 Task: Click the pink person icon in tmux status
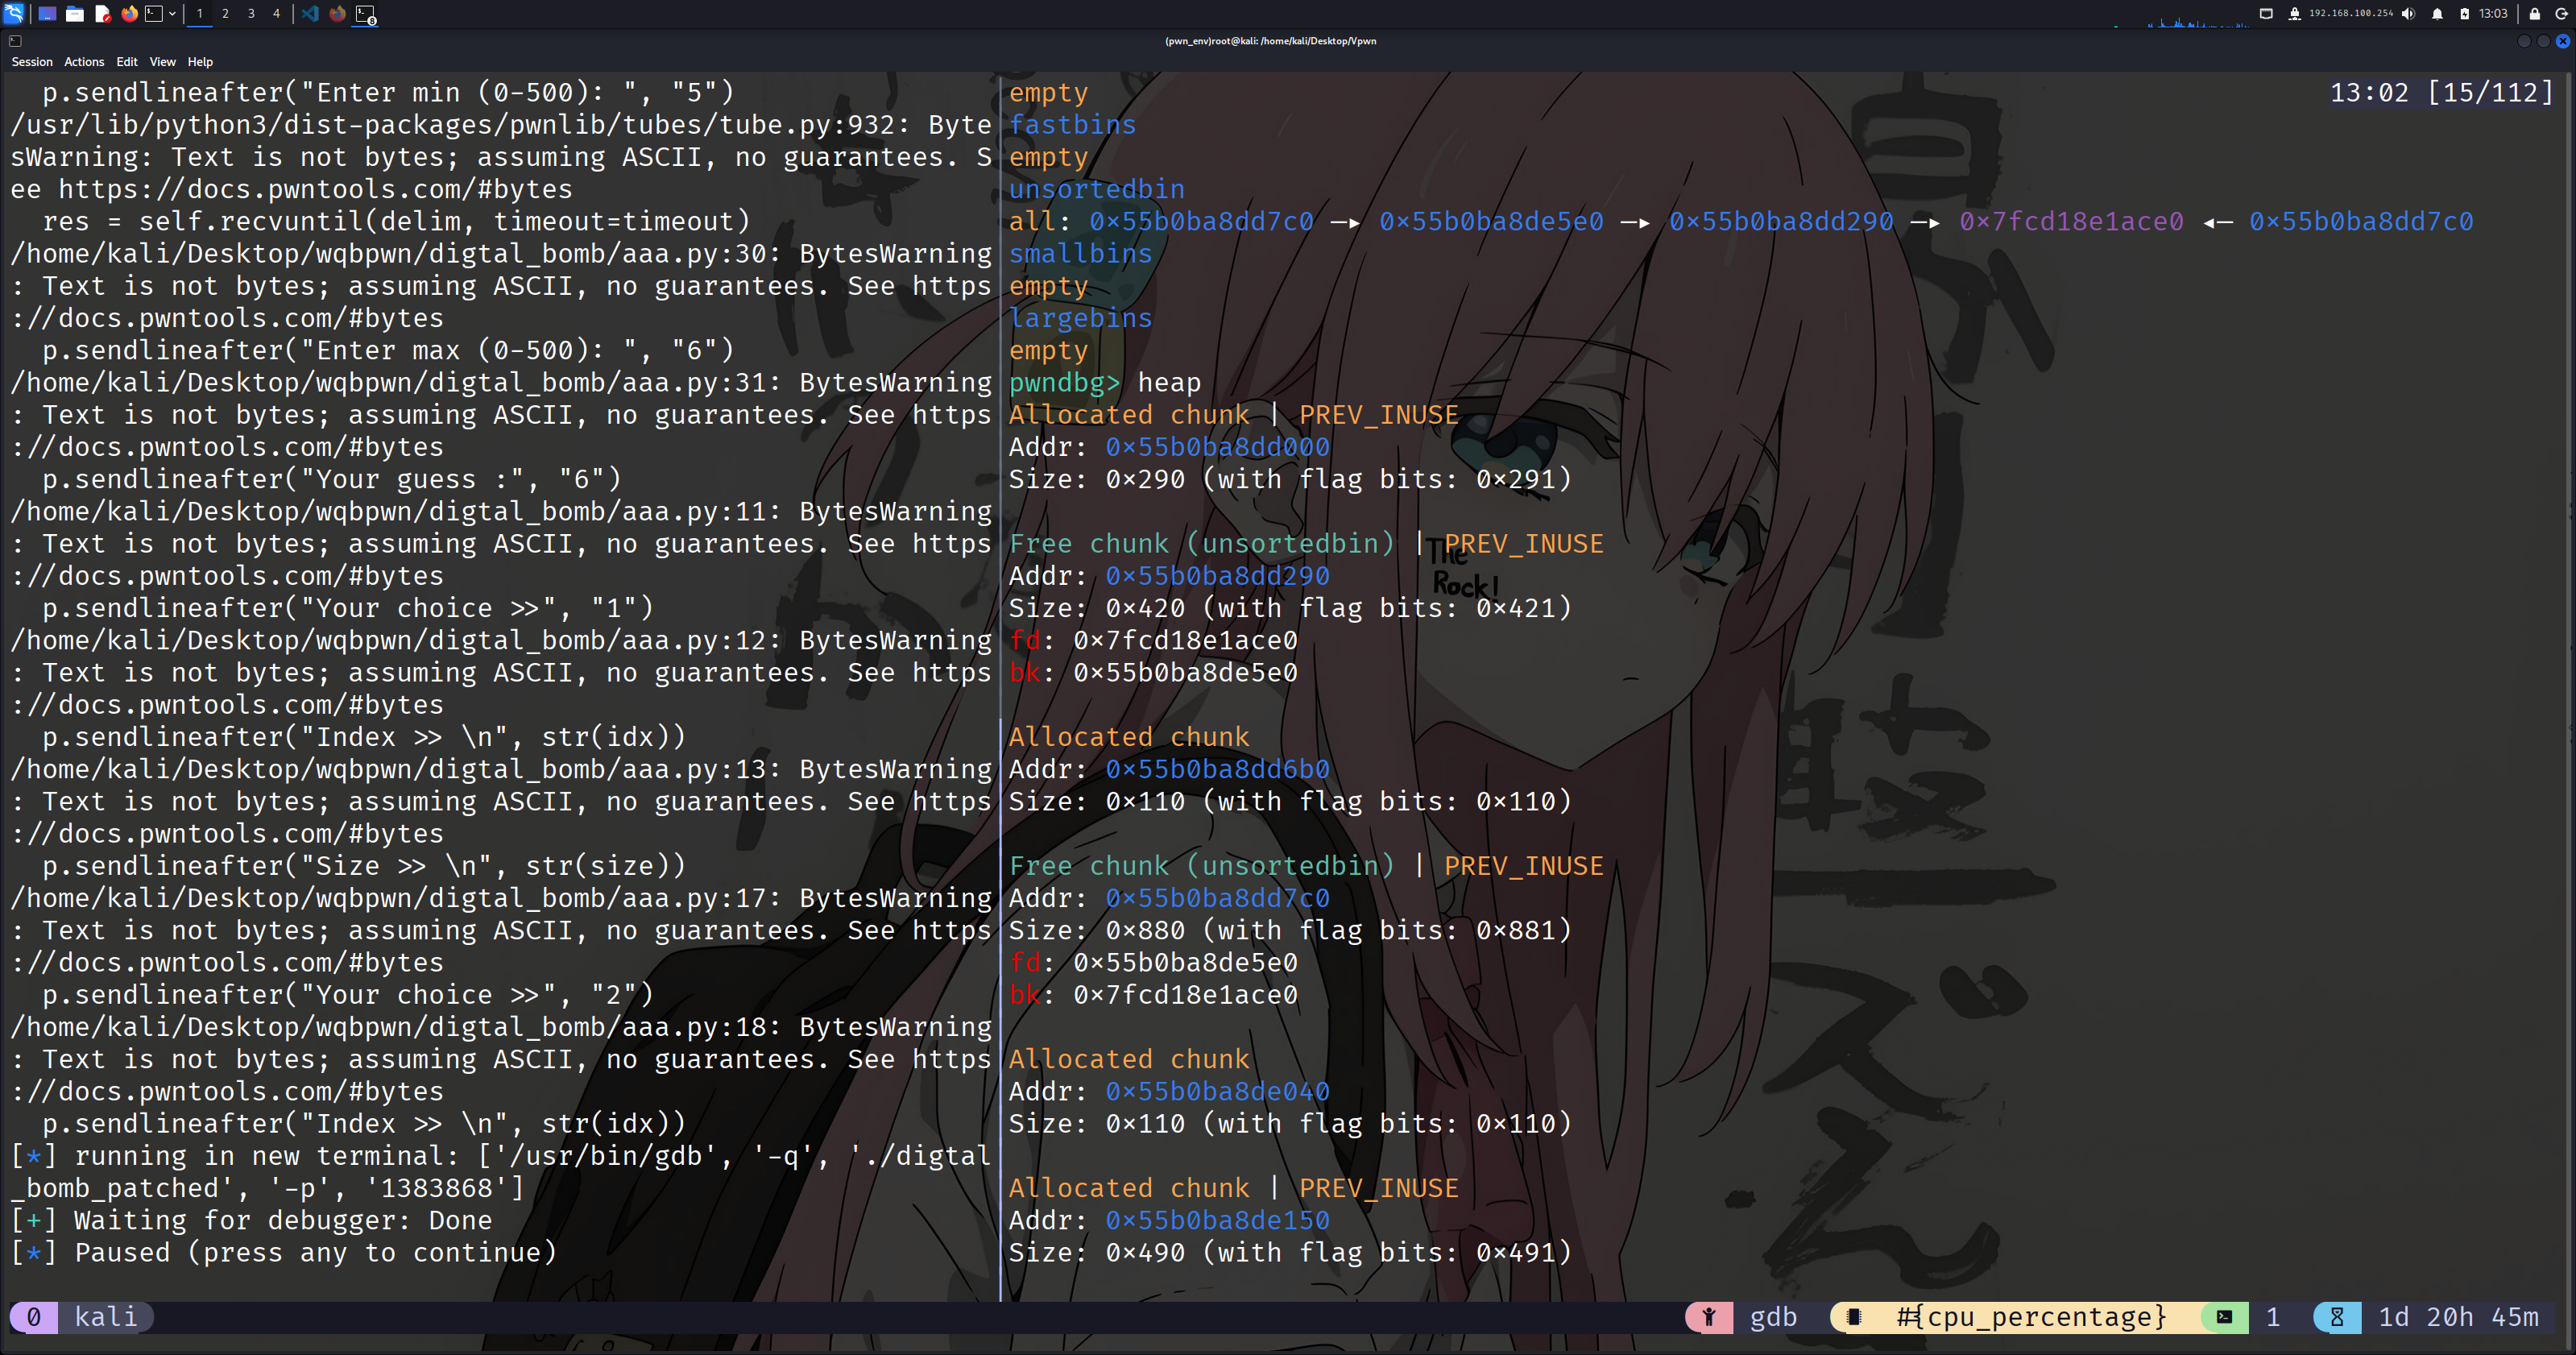pos(1709,1317)
